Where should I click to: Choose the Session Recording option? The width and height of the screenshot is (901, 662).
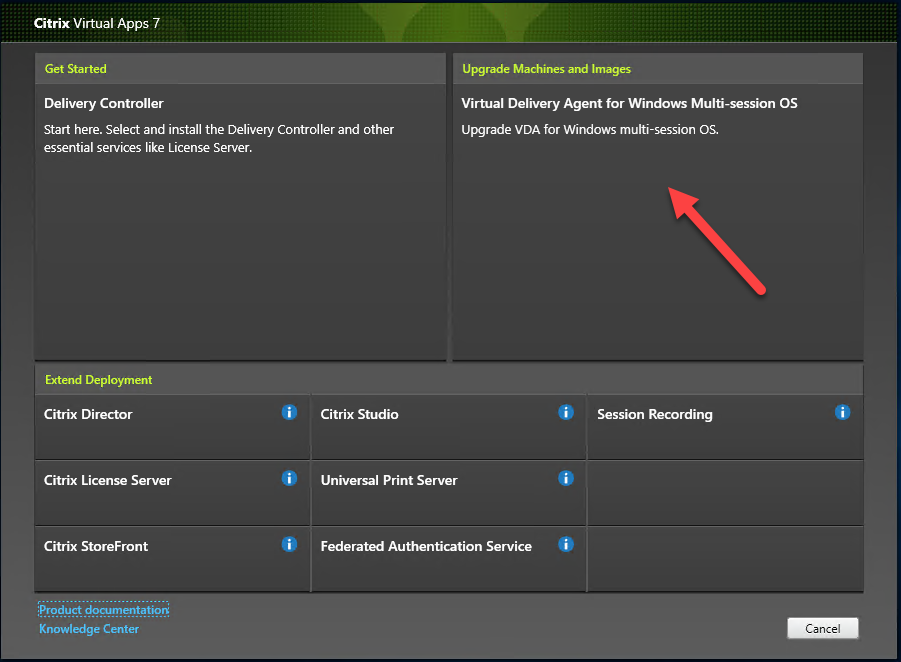[655, 415]
